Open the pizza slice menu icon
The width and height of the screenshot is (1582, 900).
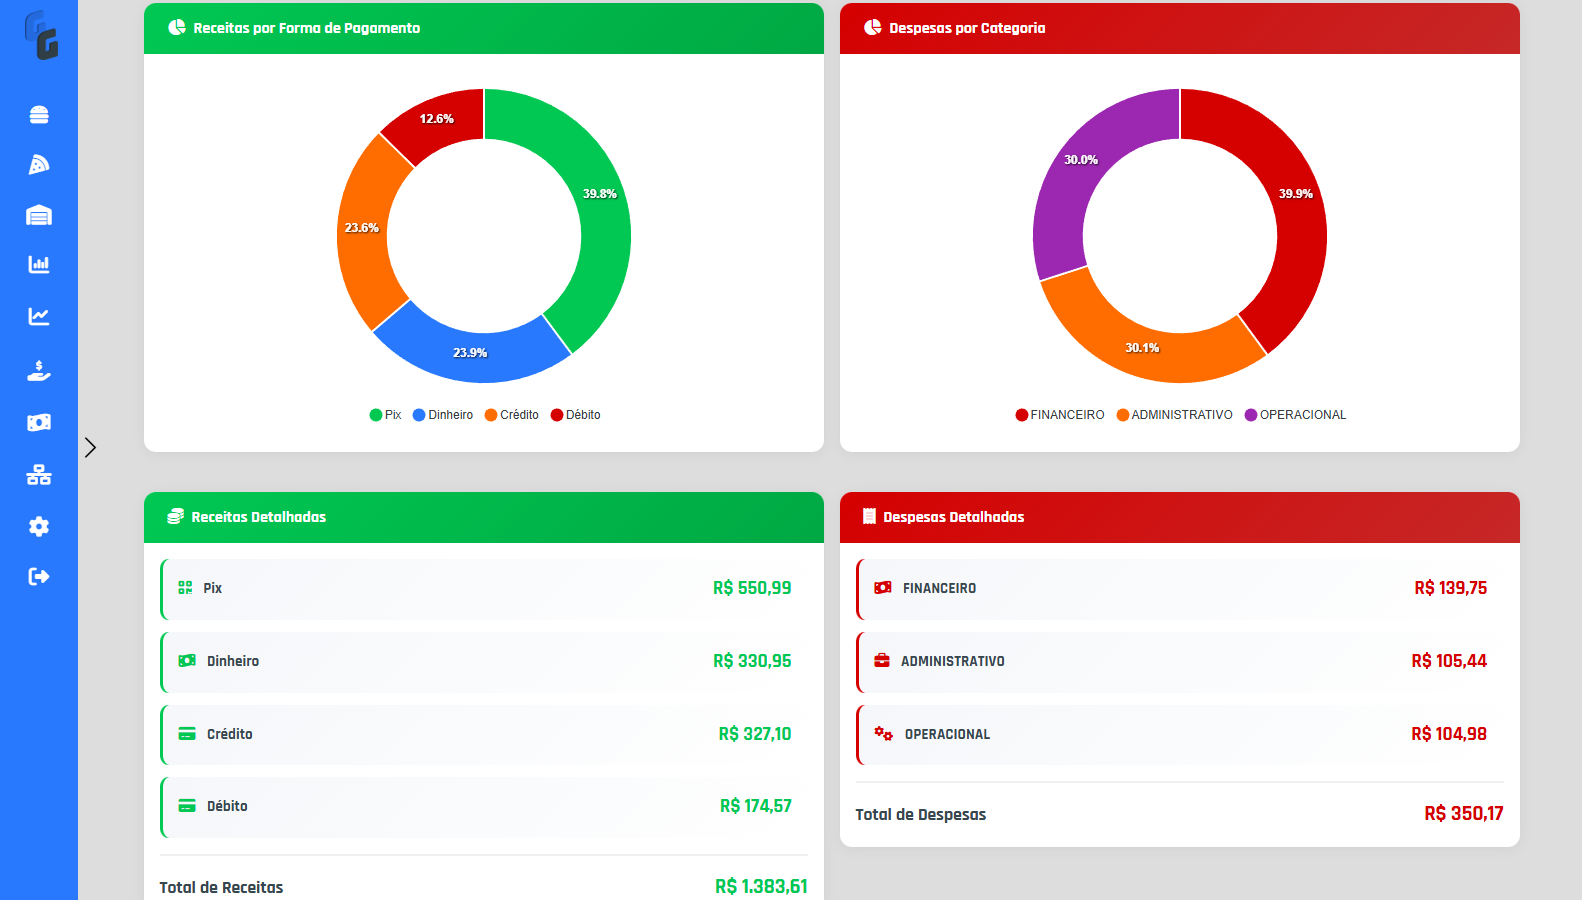click(x=39, y=165)
